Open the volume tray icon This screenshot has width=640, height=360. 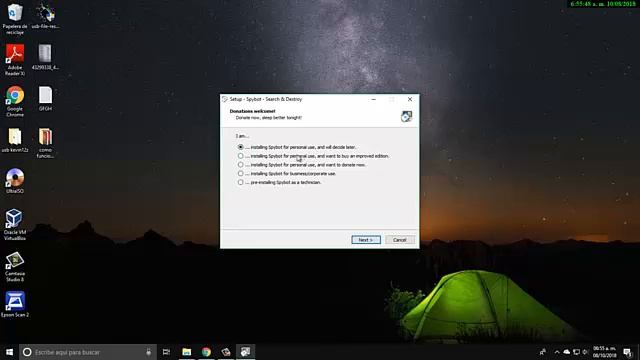pyautogui.click(x=585, y=352)
